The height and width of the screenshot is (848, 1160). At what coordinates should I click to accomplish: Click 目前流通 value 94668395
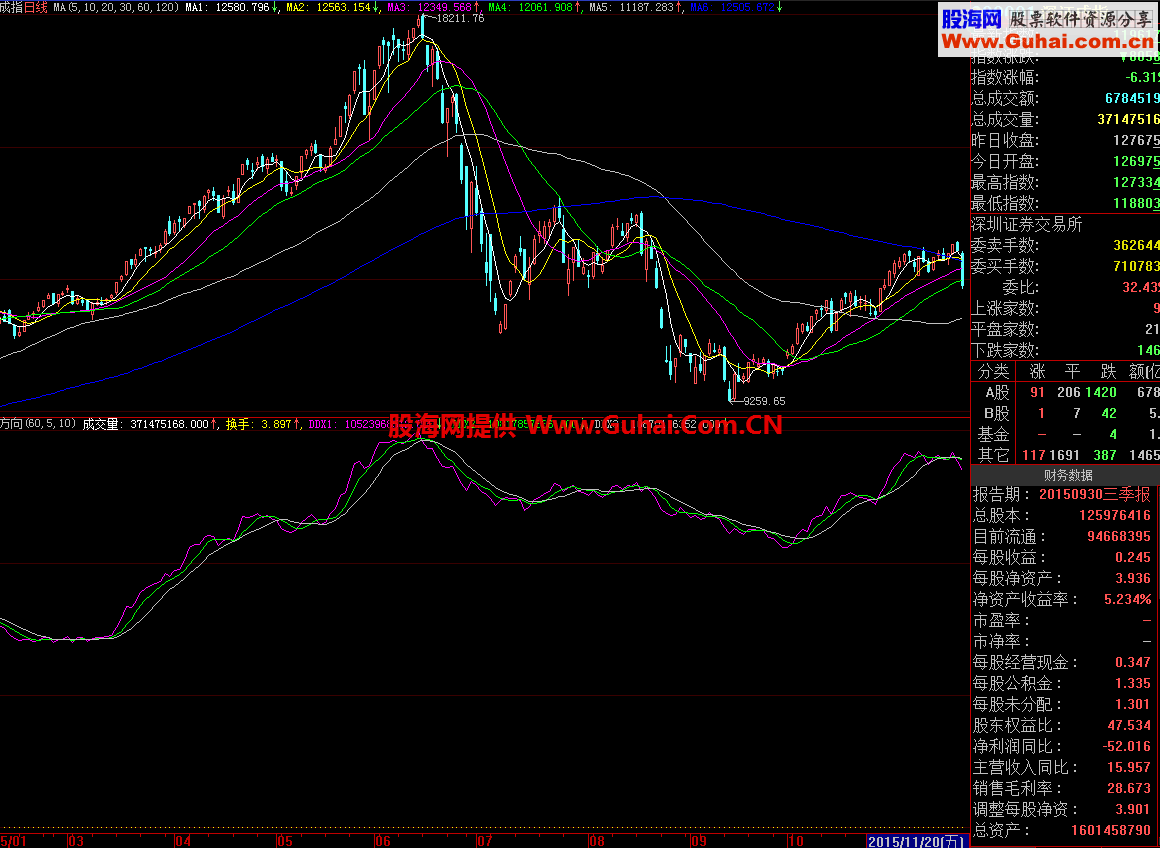tap(1119, 536)
